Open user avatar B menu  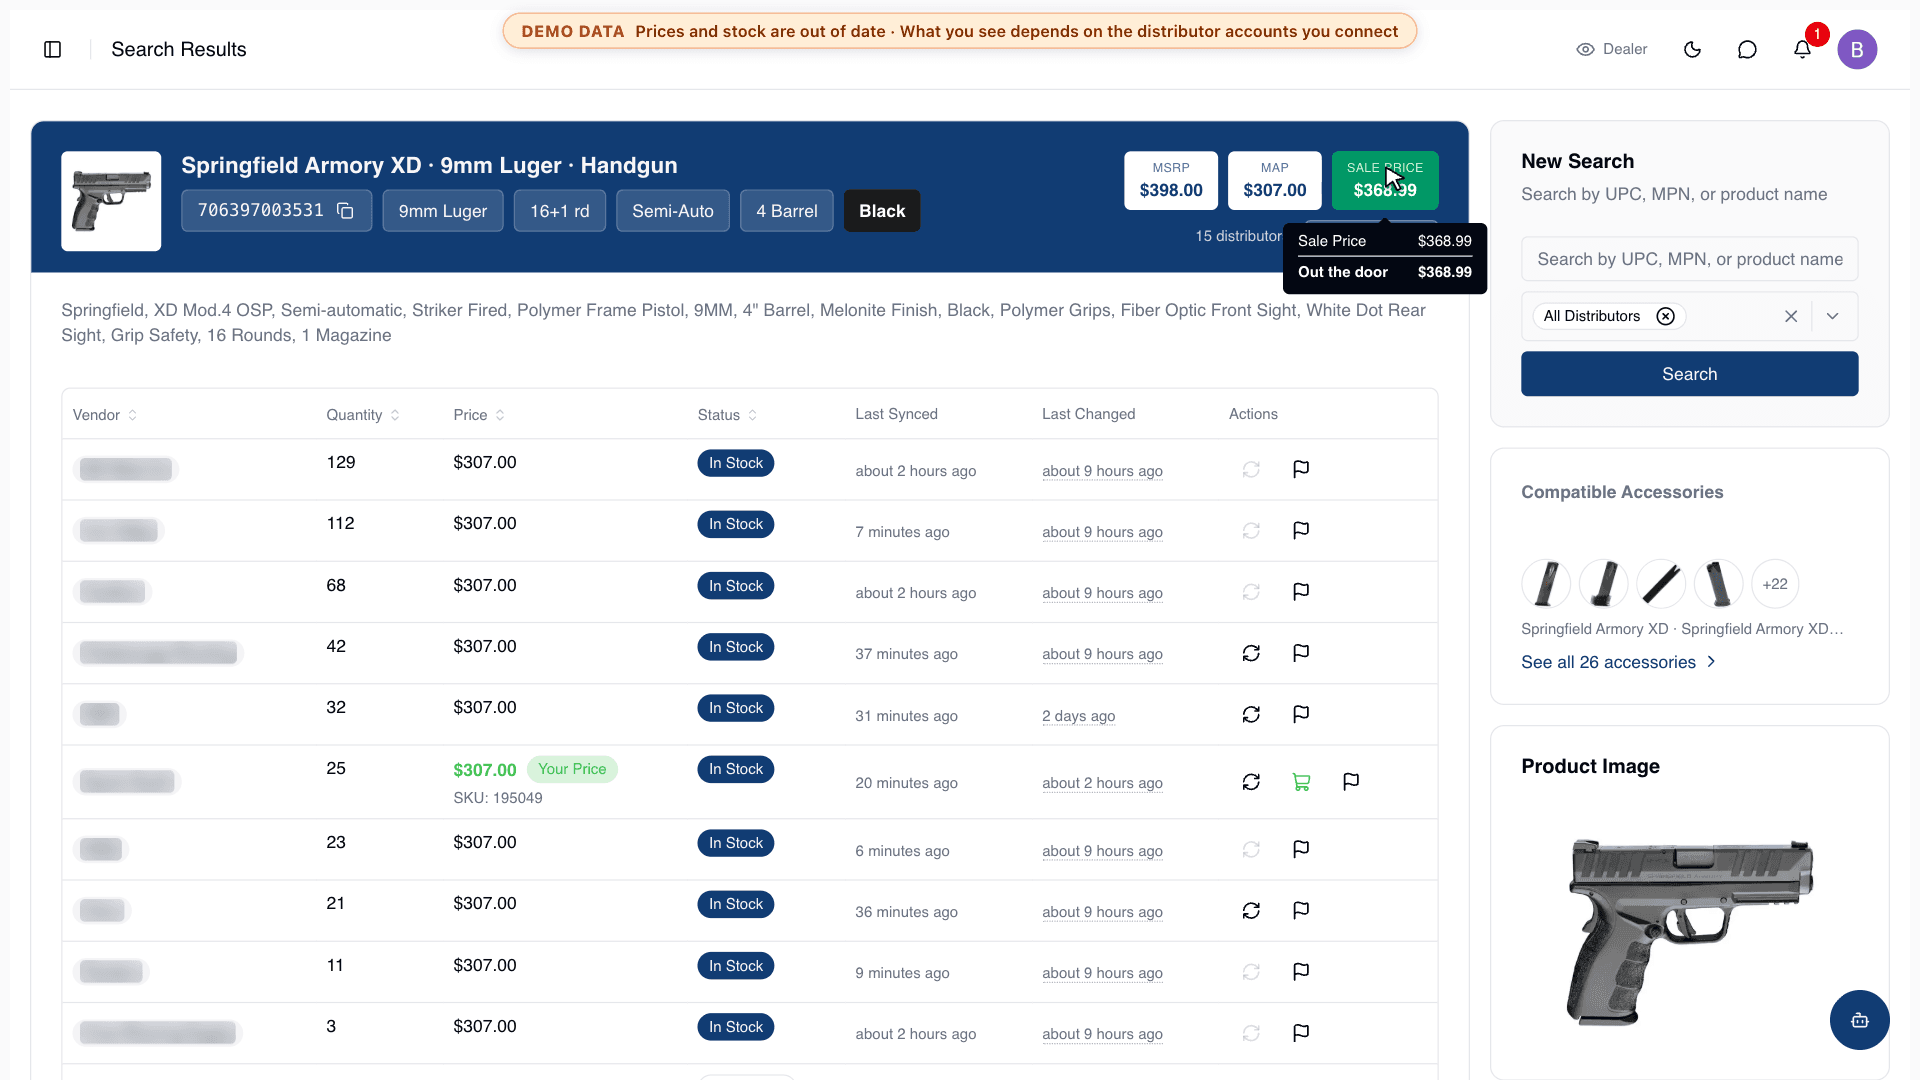pyautogui.click(x=1857, y=49)
